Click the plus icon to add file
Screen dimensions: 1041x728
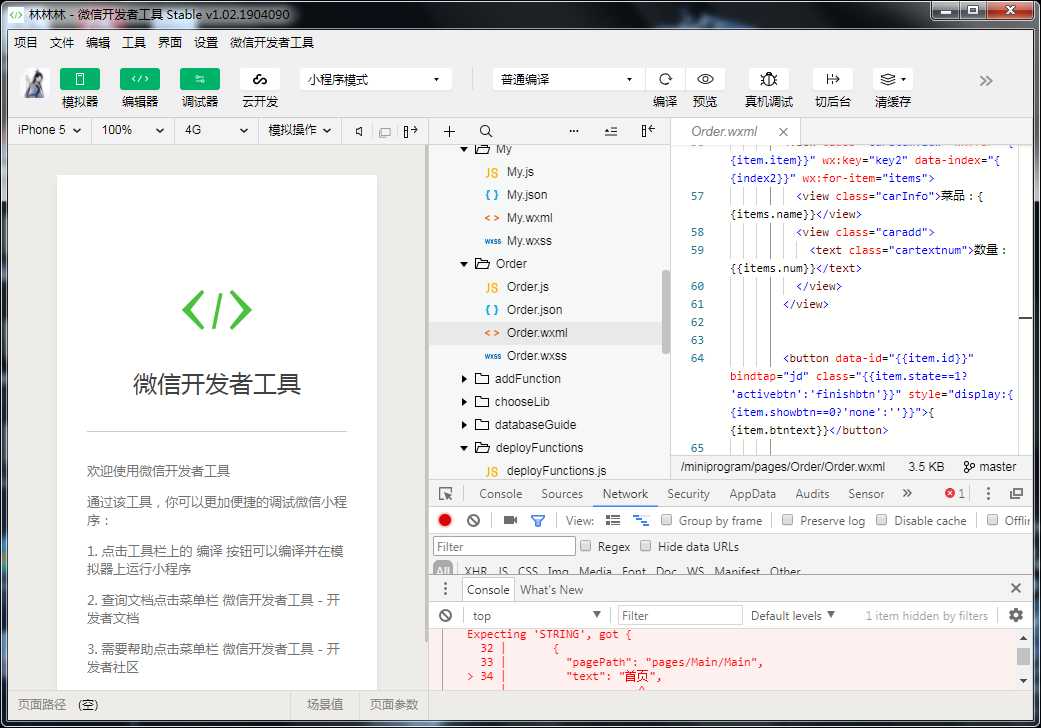pos(449,131)
